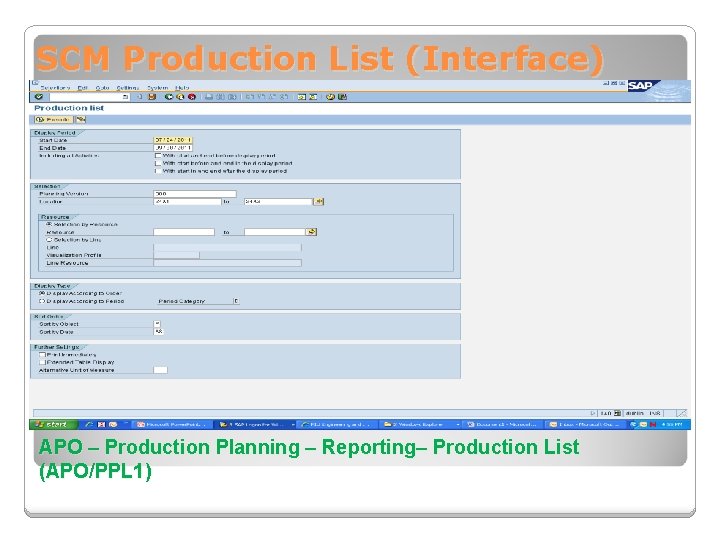The height and width of the screenshot is (540, 720).
Task: Click the Location 'from' input field
Action: pyautogui.click(x=187, y=202)
